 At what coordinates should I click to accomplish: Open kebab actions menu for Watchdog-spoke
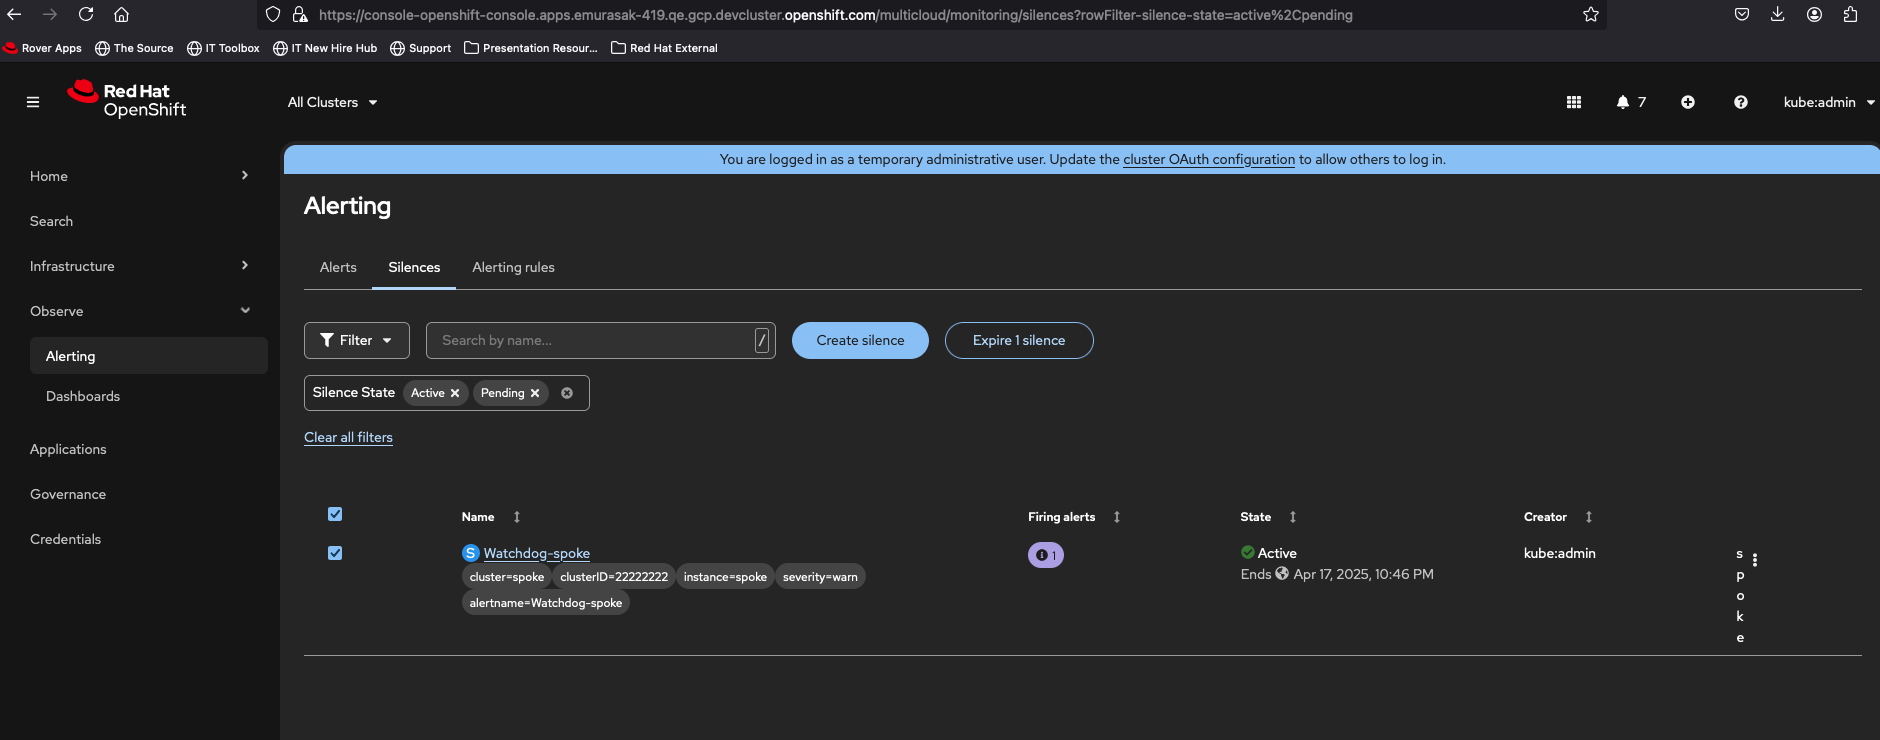click(x=1755, y=560)
